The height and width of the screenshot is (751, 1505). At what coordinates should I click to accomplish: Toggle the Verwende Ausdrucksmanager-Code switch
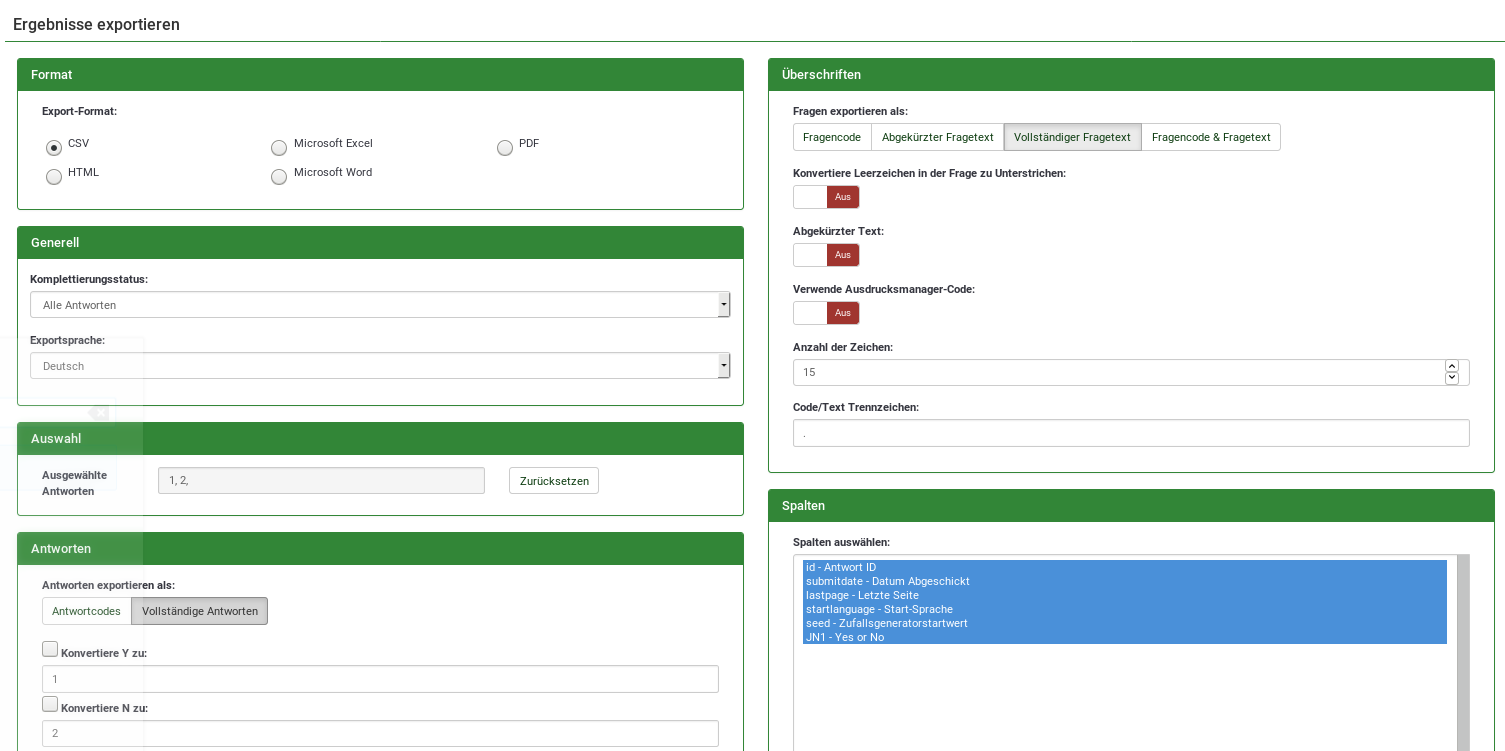[x=826, y=313]
